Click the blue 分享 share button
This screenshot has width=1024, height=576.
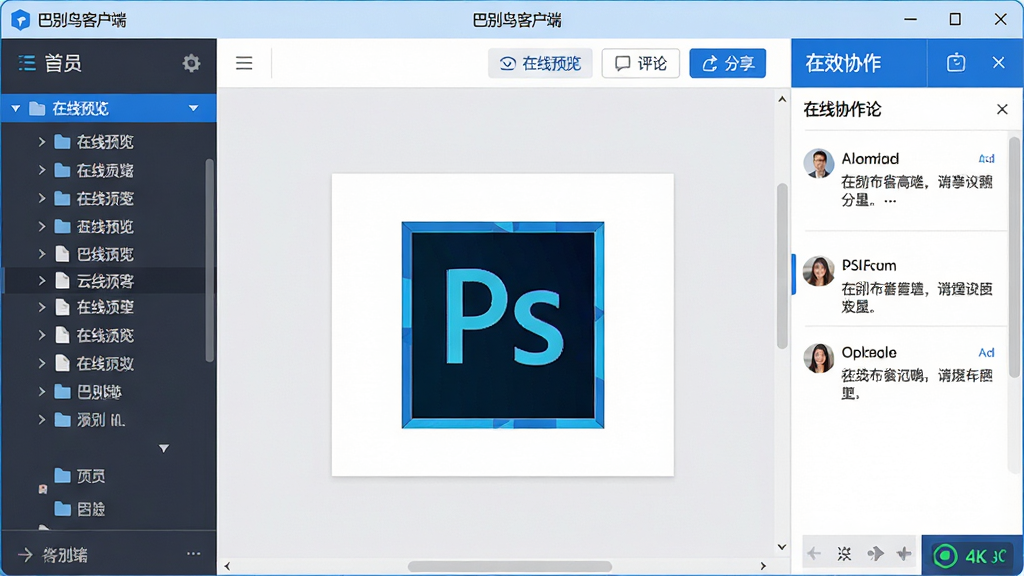click(728, 63)
